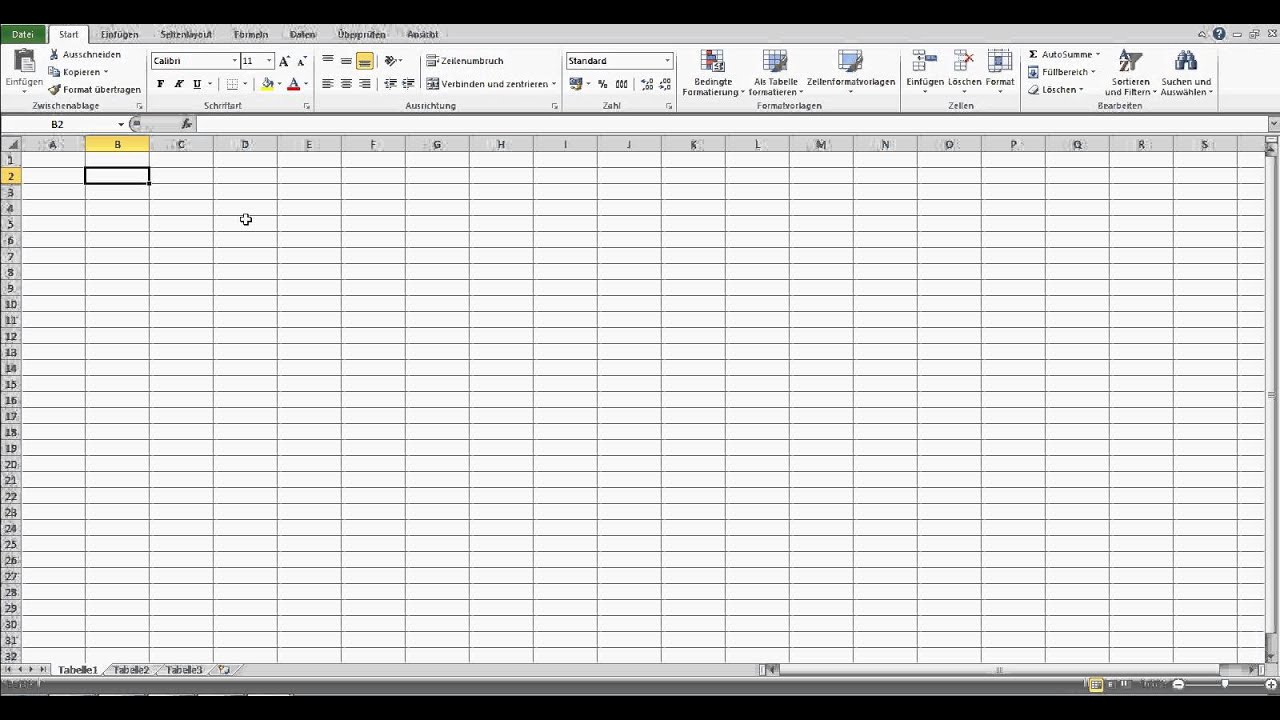Click the Einfügen paste clipboard icon
This screenshot has height=720, width=1280.
24,62
